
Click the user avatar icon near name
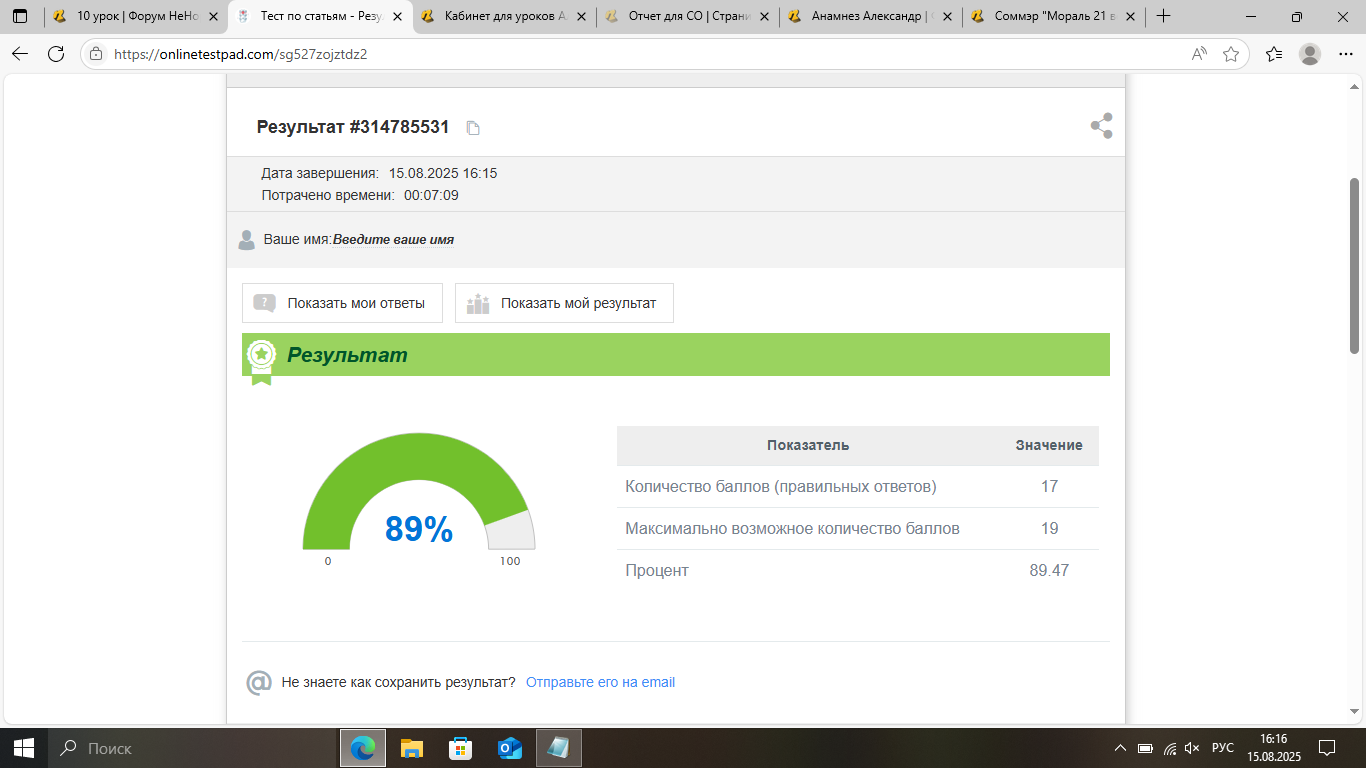247,240
